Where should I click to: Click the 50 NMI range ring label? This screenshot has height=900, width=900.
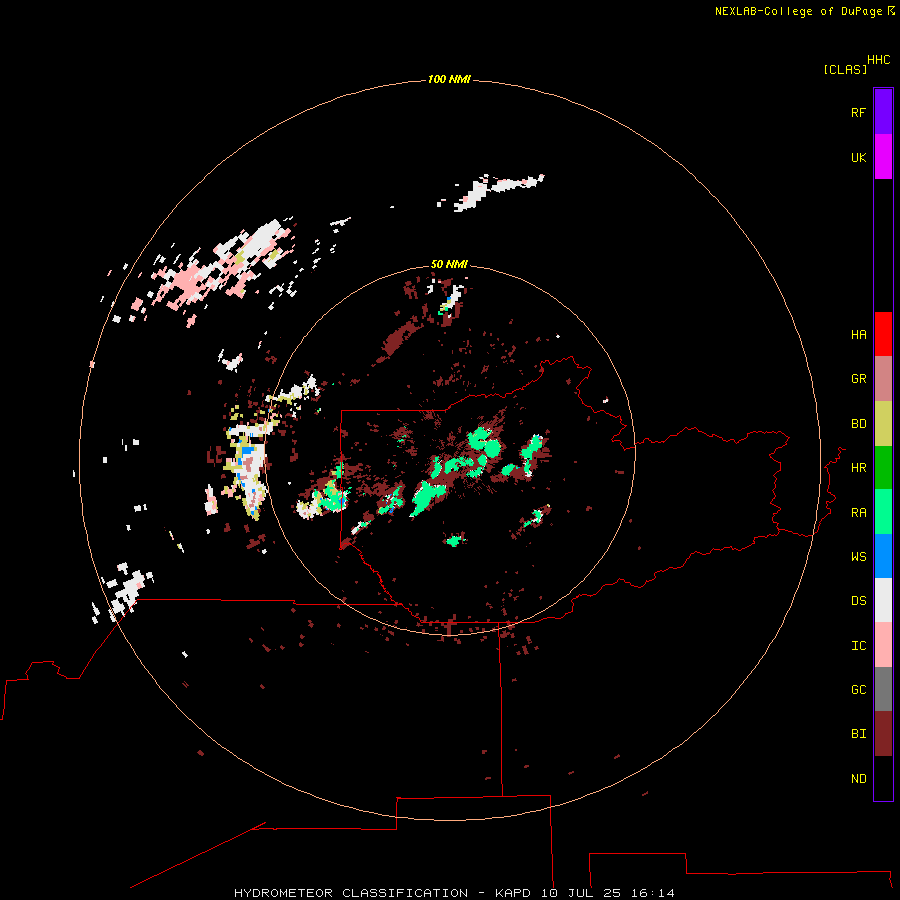tap(449, 264)
